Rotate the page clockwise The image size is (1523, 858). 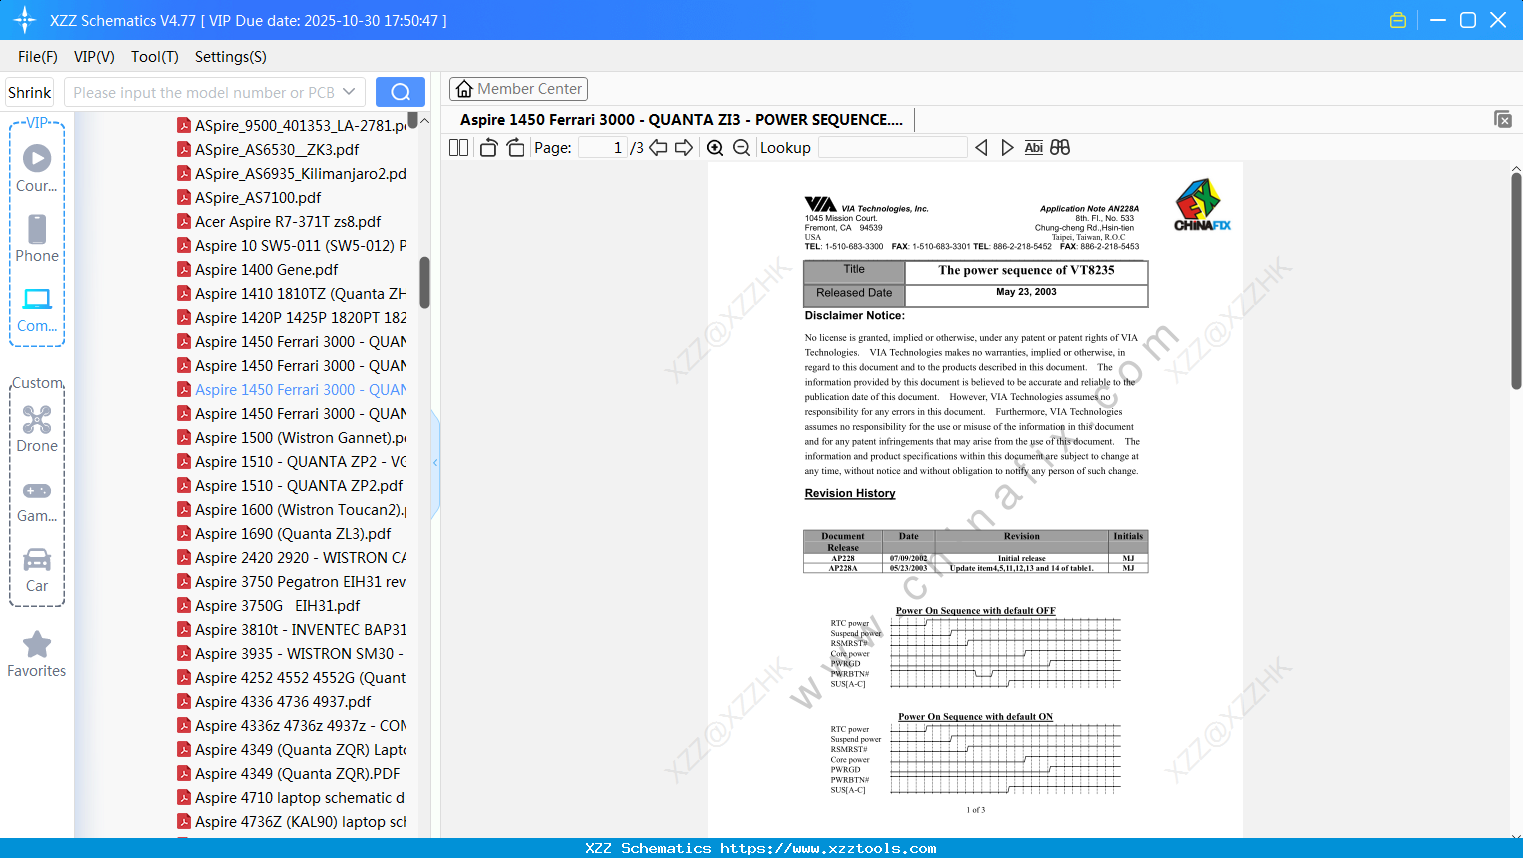(x=515, y=148)
